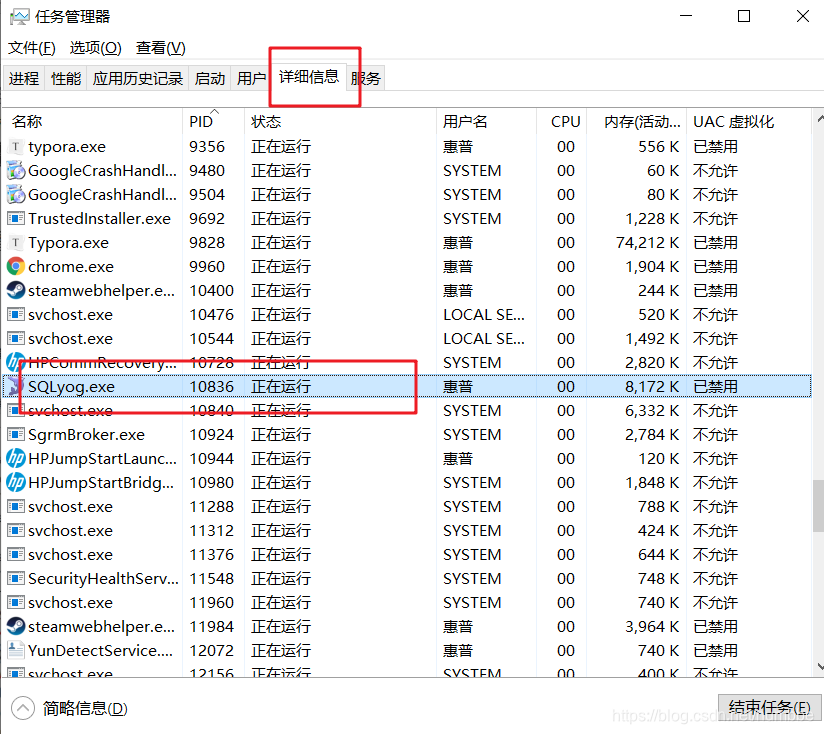Click memory value 74,212 K
The image size is (824, 734).
point(647,243)
